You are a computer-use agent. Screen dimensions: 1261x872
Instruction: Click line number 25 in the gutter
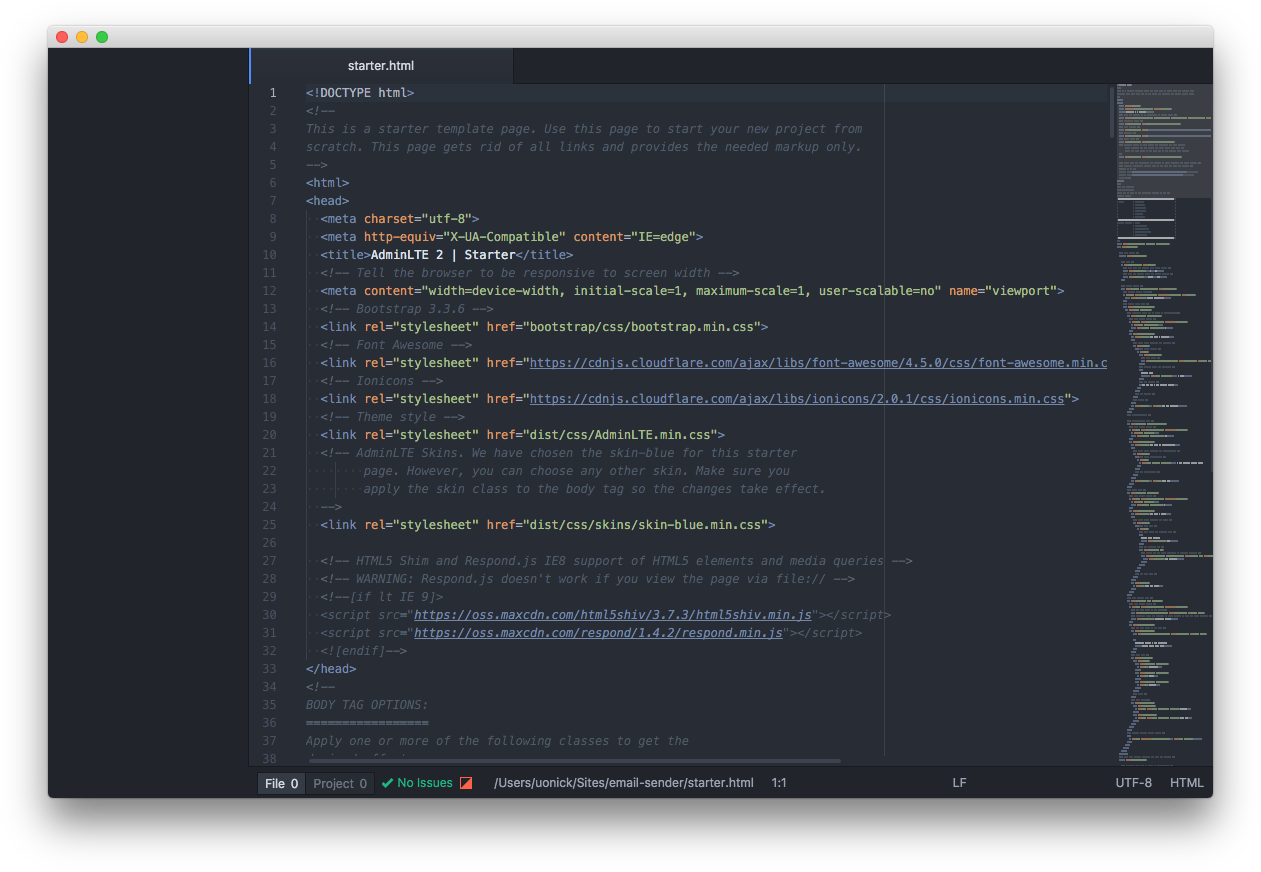coord(269,525)
